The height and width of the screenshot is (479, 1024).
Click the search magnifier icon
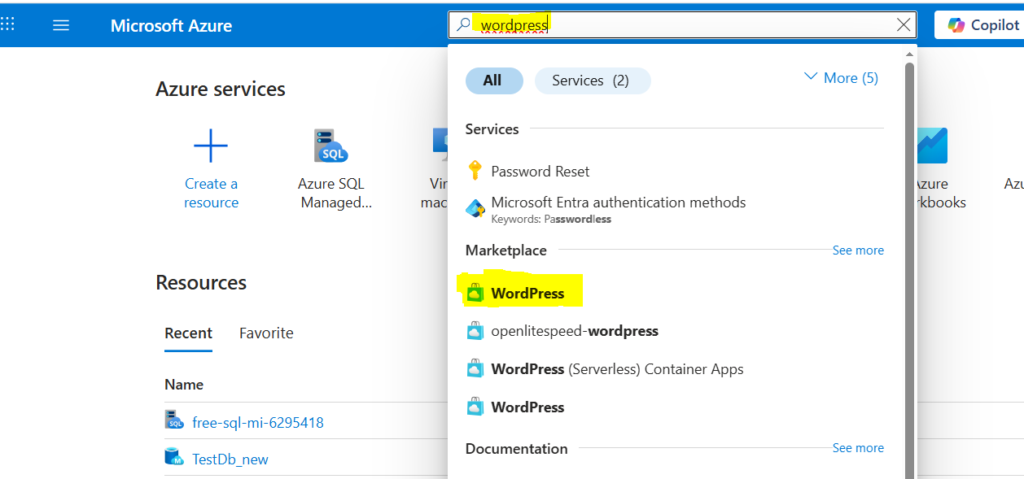pyautogui.click(x=463, y=25)
